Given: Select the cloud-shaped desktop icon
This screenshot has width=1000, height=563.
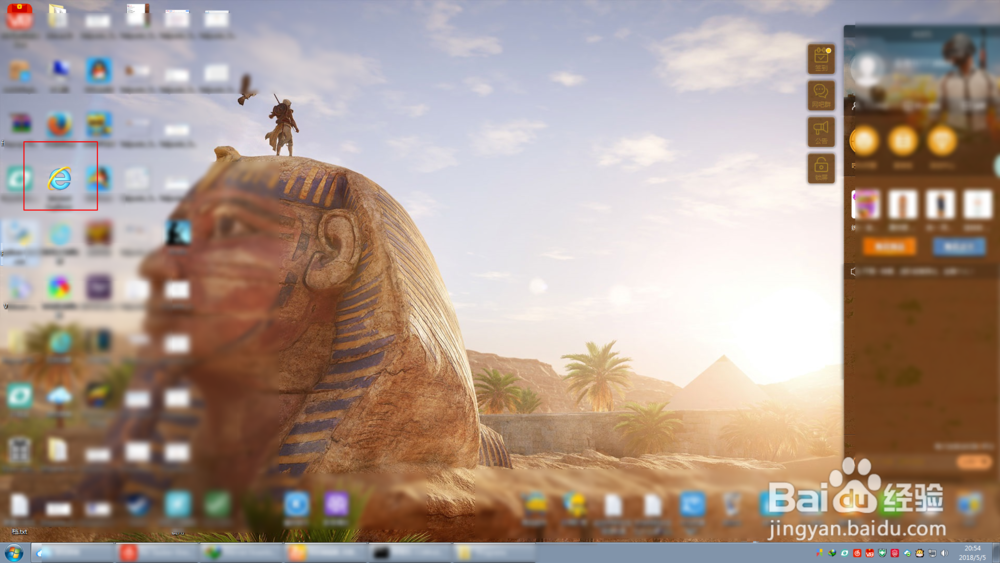Looking at the screenshot, I should [x=59, y=397].
